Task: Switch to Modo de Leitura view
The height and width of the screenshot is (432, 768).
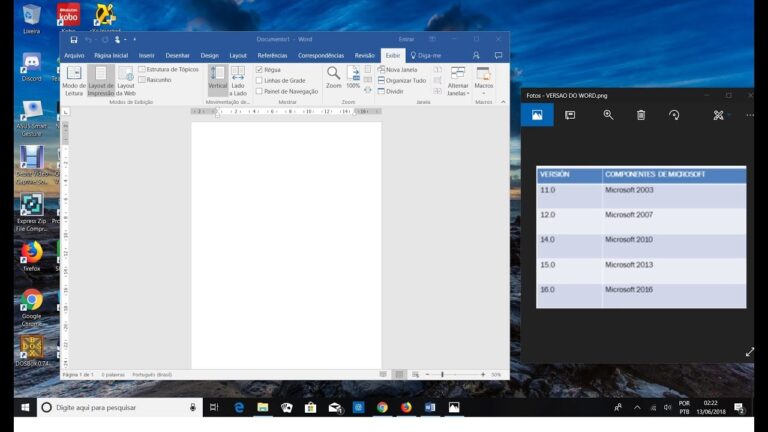Action: (74, 81)
